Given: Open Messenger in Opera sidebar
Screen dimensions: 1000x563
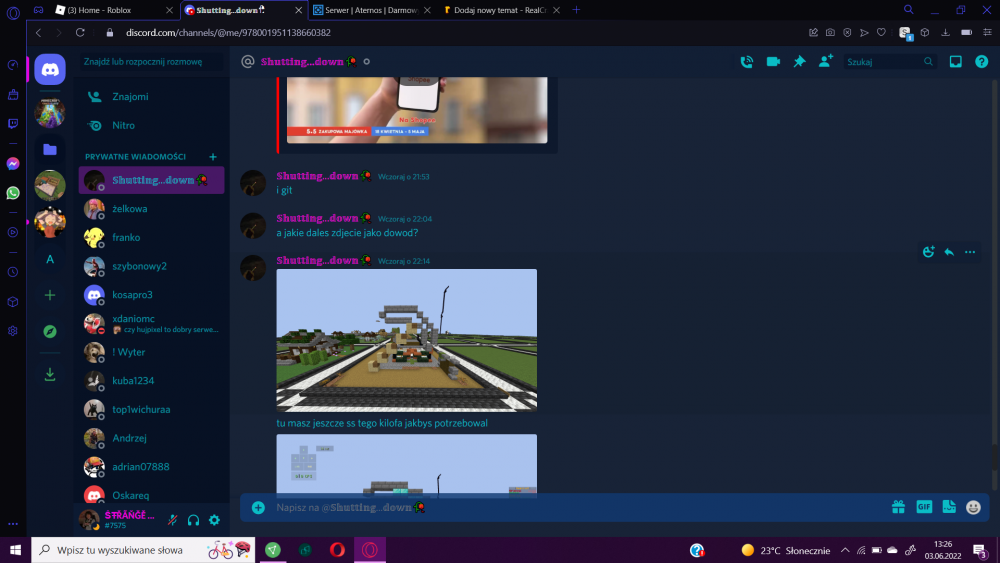Looking at the screenshot, I should pos(13,164).
